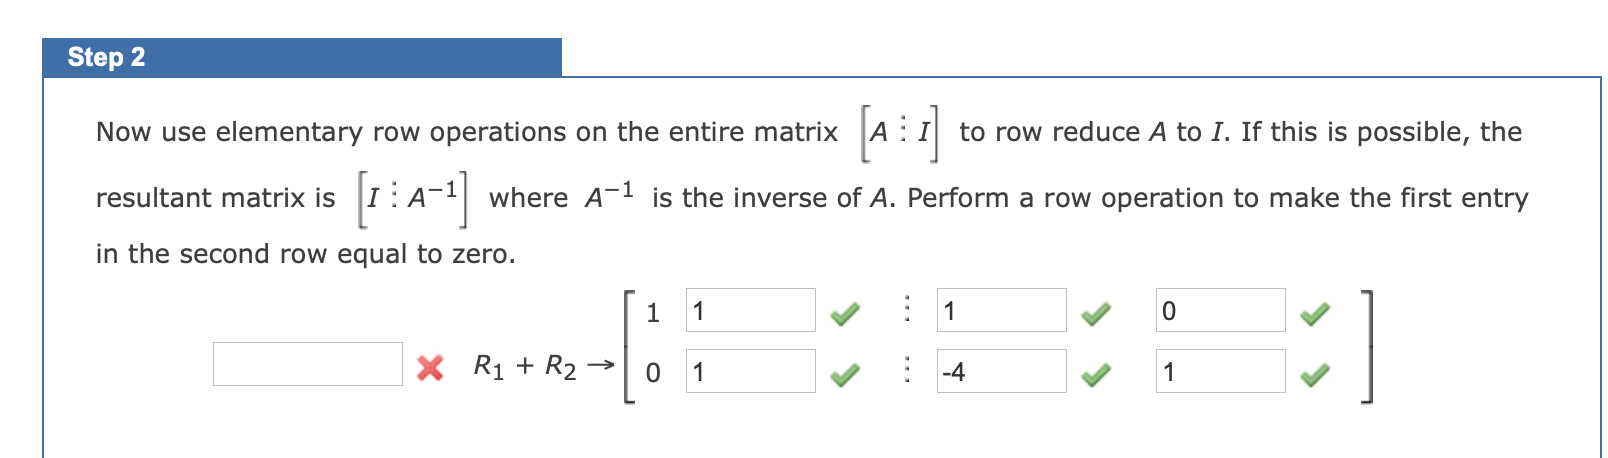Click green checkmark beside bottom-row last-column field
The height and width of the screenshot is (458, 1608).
pyautogui.click(x=1315, y=375)
